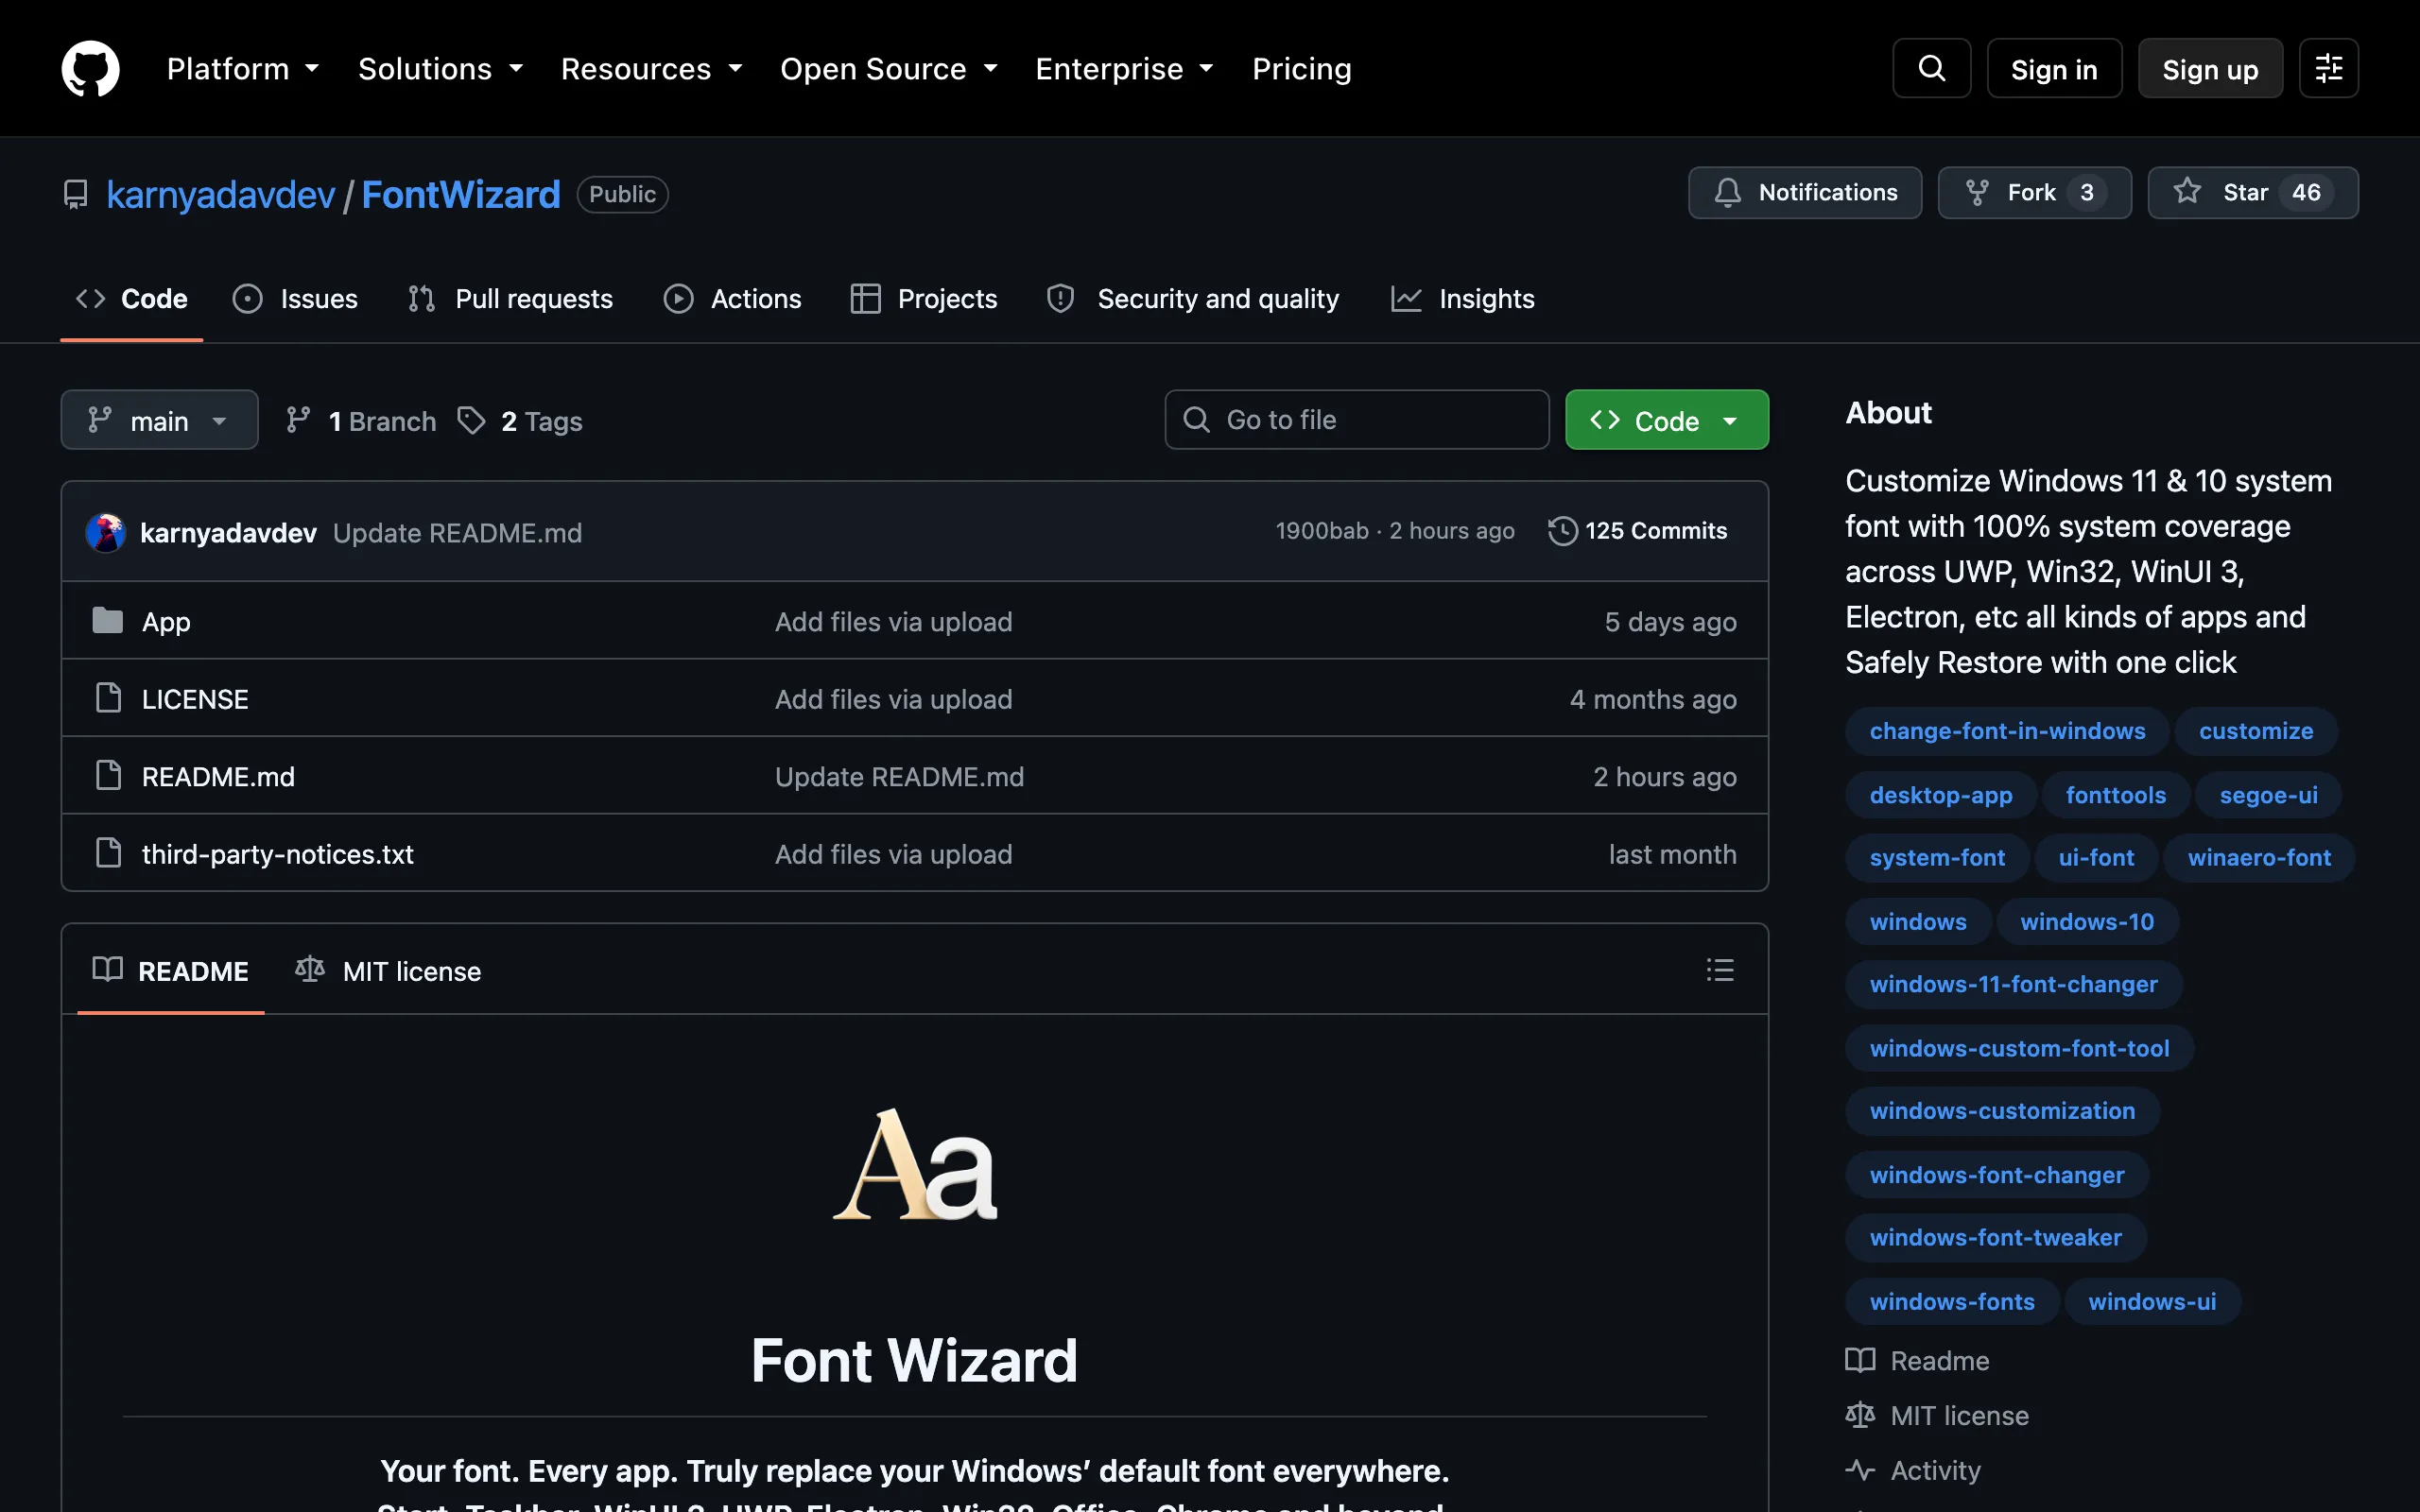2420x1512 pixels.
Task: Expand the Enterprise menu
Action: tap(1125, 69)
